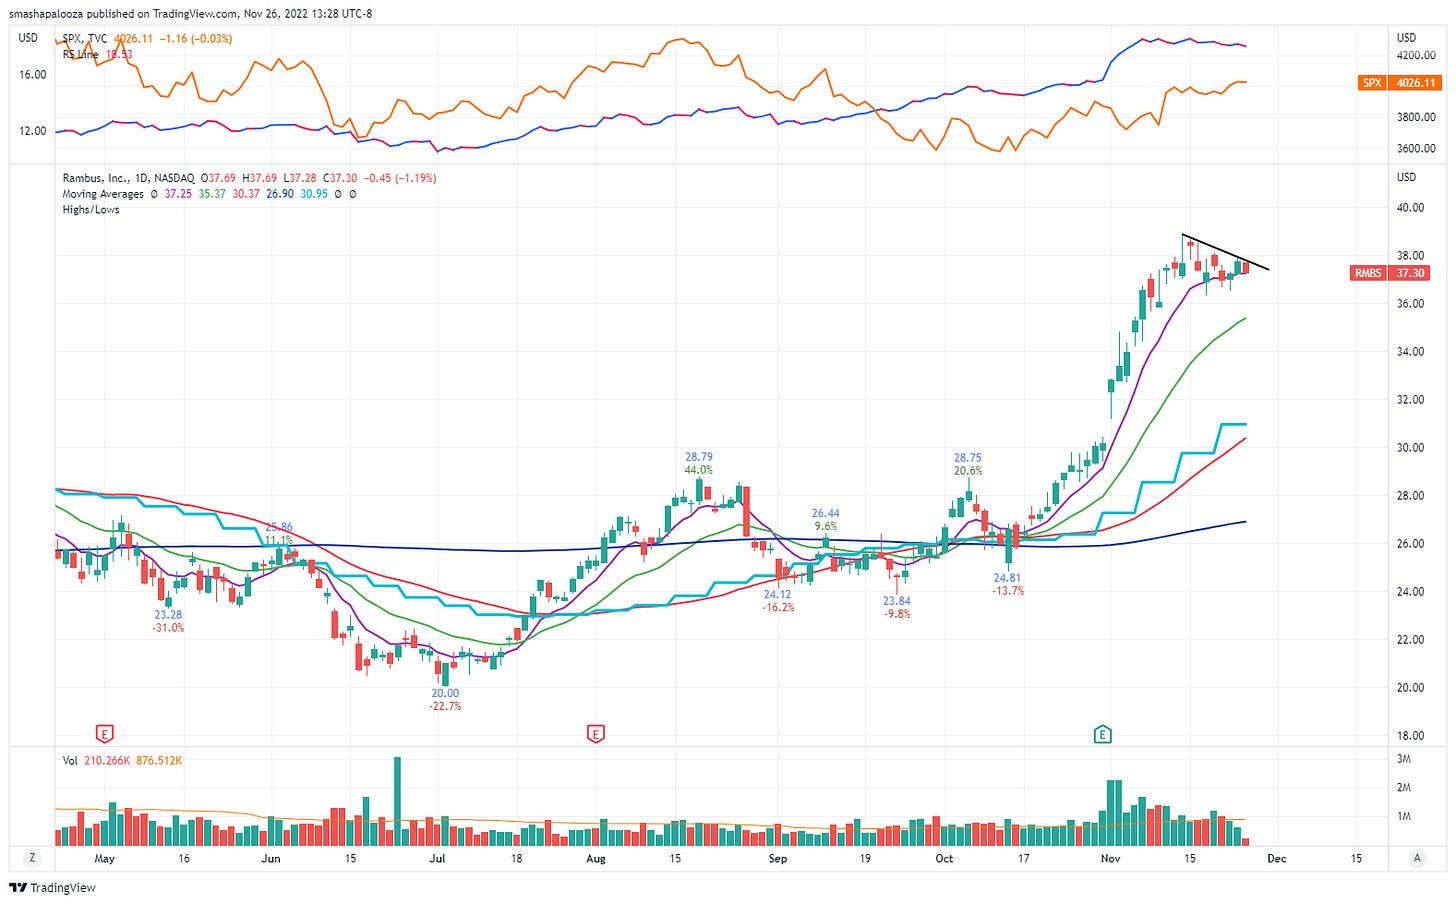Open the timezone Z button
Screen dimensions: 1456x904
click(x=32, y=858)
